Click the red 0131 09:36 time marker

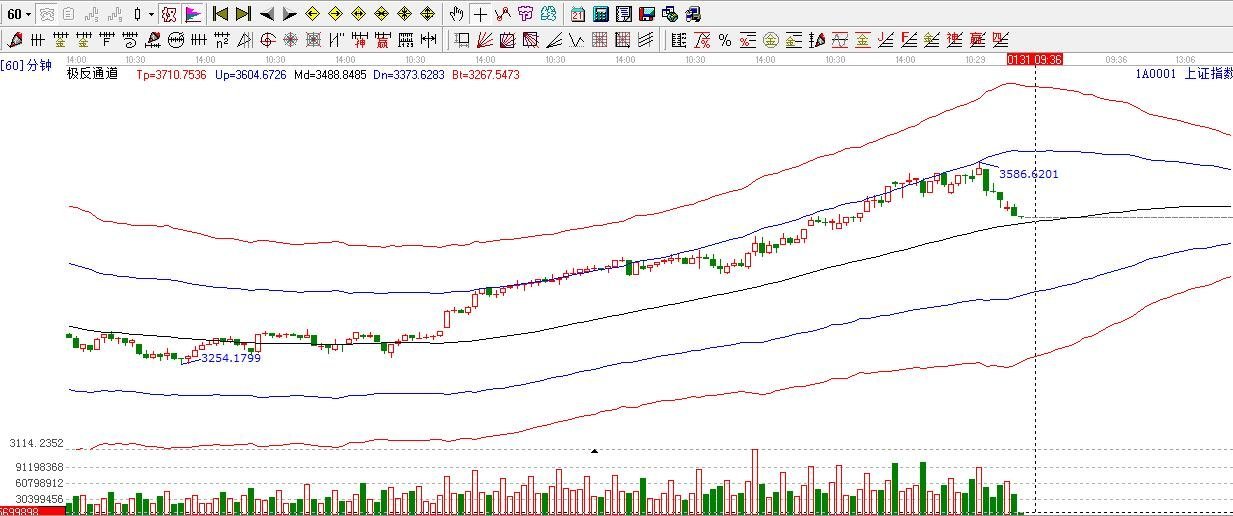(x=1034, y=59)
